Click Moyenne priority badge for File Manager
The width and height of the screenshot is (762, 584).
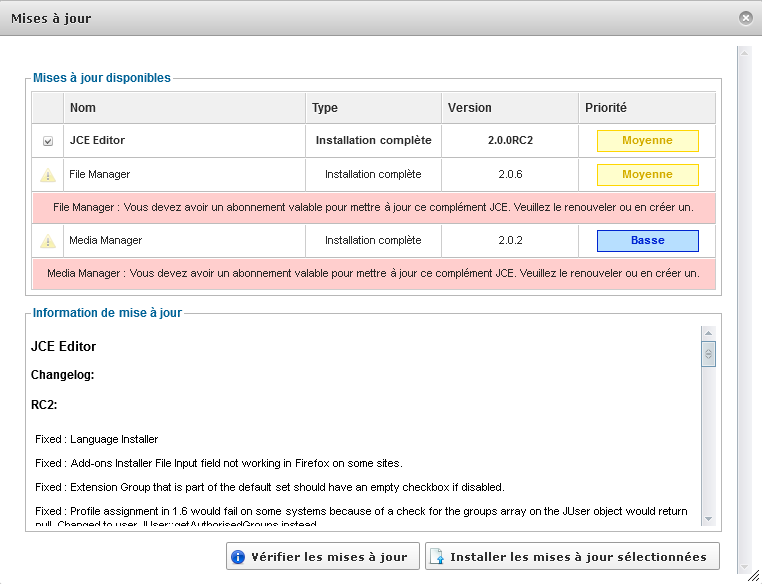pos(647,175)
